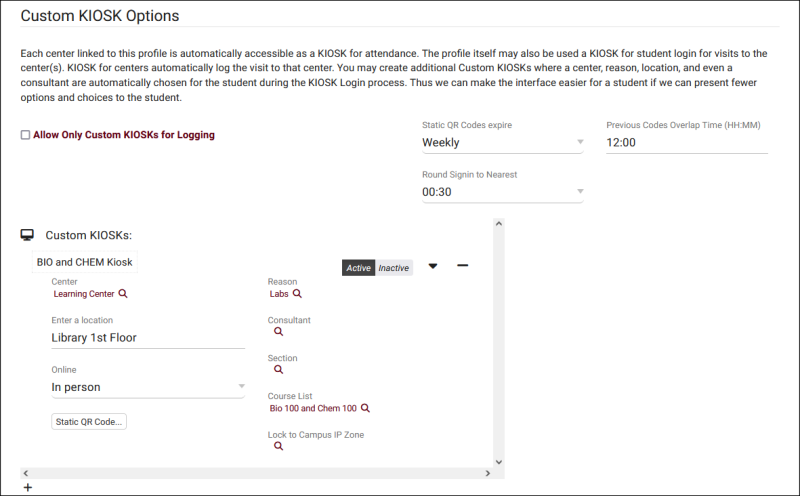Add a new custom kiosk with the plus icon
800x496 pixels.
tap(28, 488)
